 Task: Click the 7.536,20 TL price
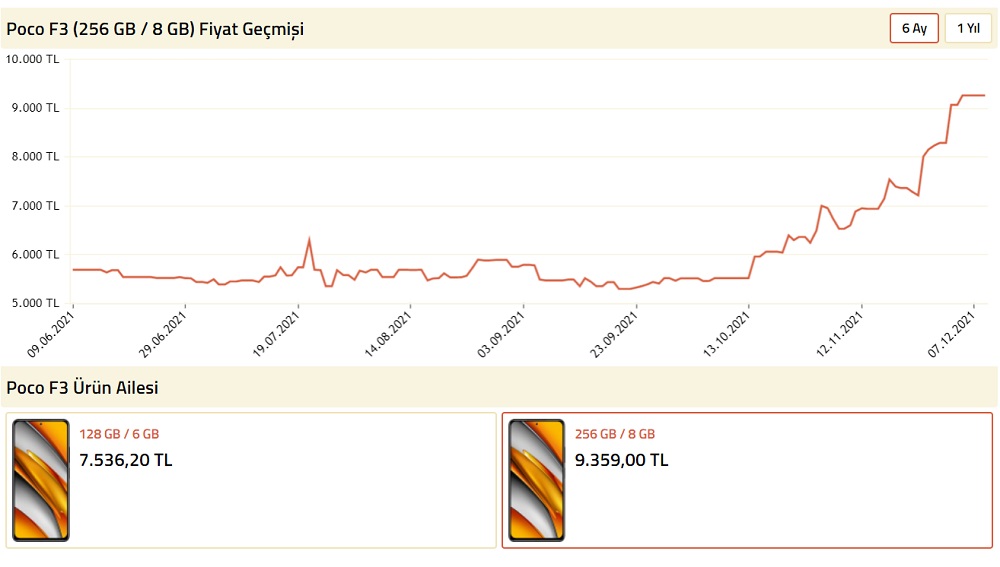(x=126, y=460)
